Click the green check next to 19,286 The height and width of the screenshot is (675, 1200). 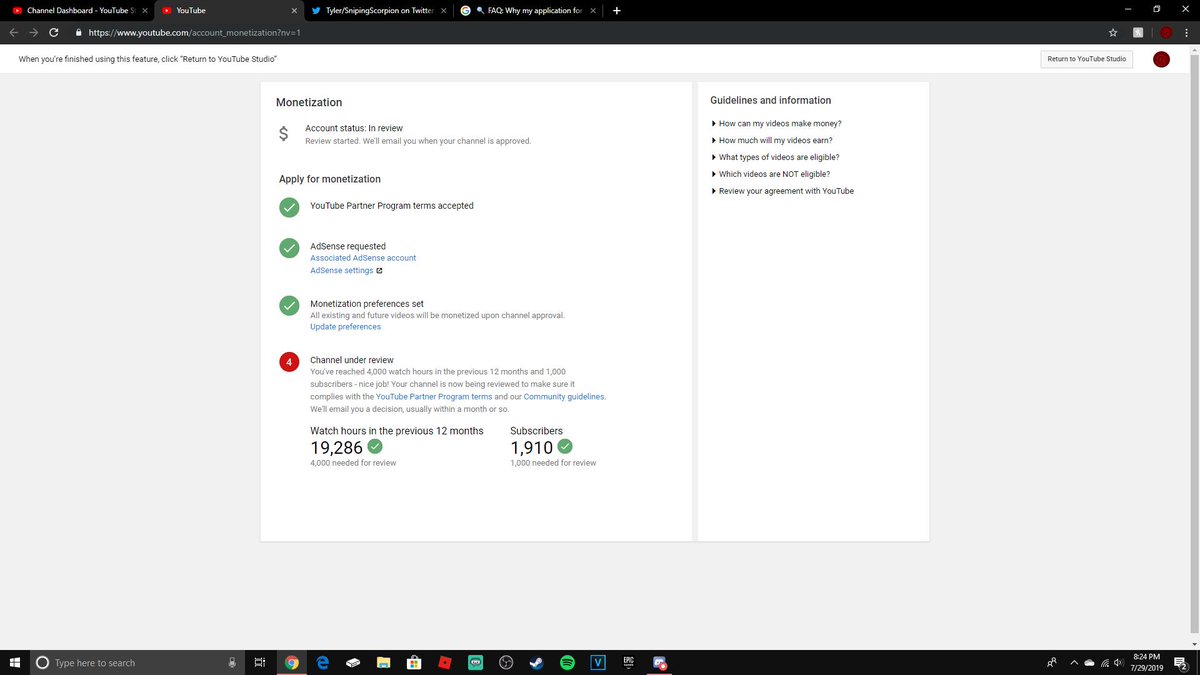pyautogui.click(x=375, y=446)
